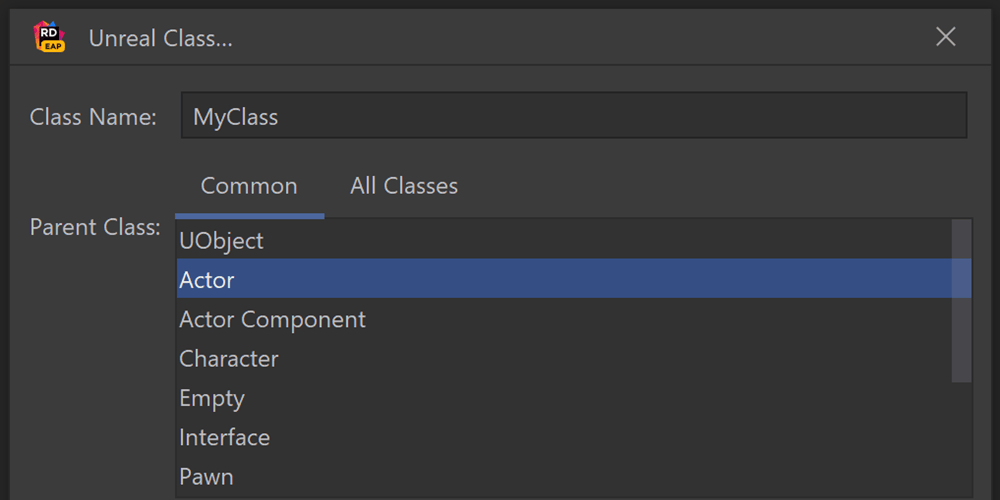1000x500 pixels.
Task: Select the Empty class option
Action: (x=212, y=398)
